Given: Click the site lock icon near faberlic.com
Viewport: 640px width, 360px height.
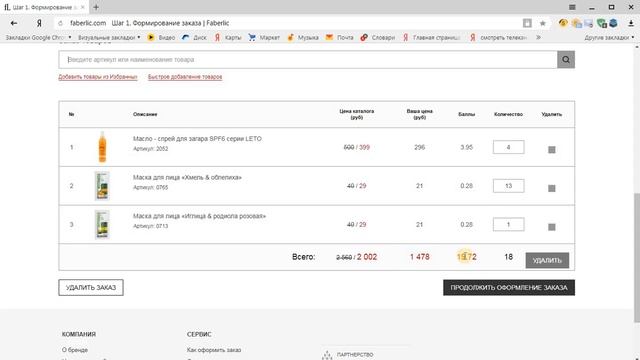Looking at the screenshot, I should click(x=60, y=23).
